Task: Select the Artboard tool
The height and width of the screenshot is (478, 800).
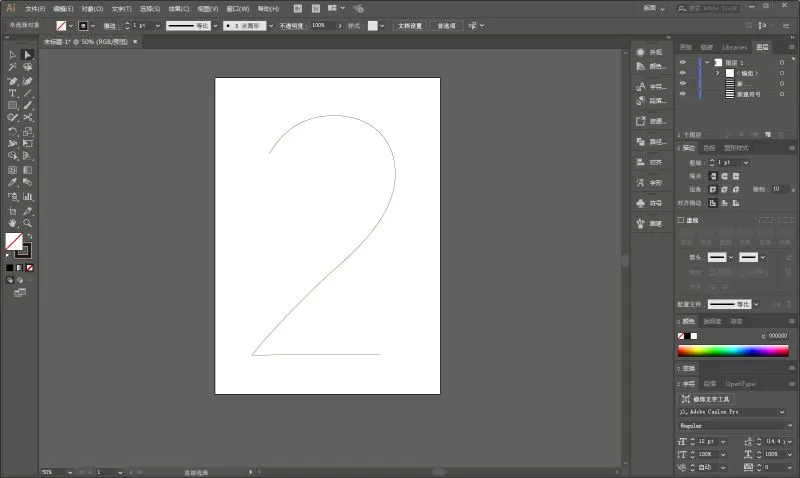Action: pyautogui.click(x=12, y=211)
